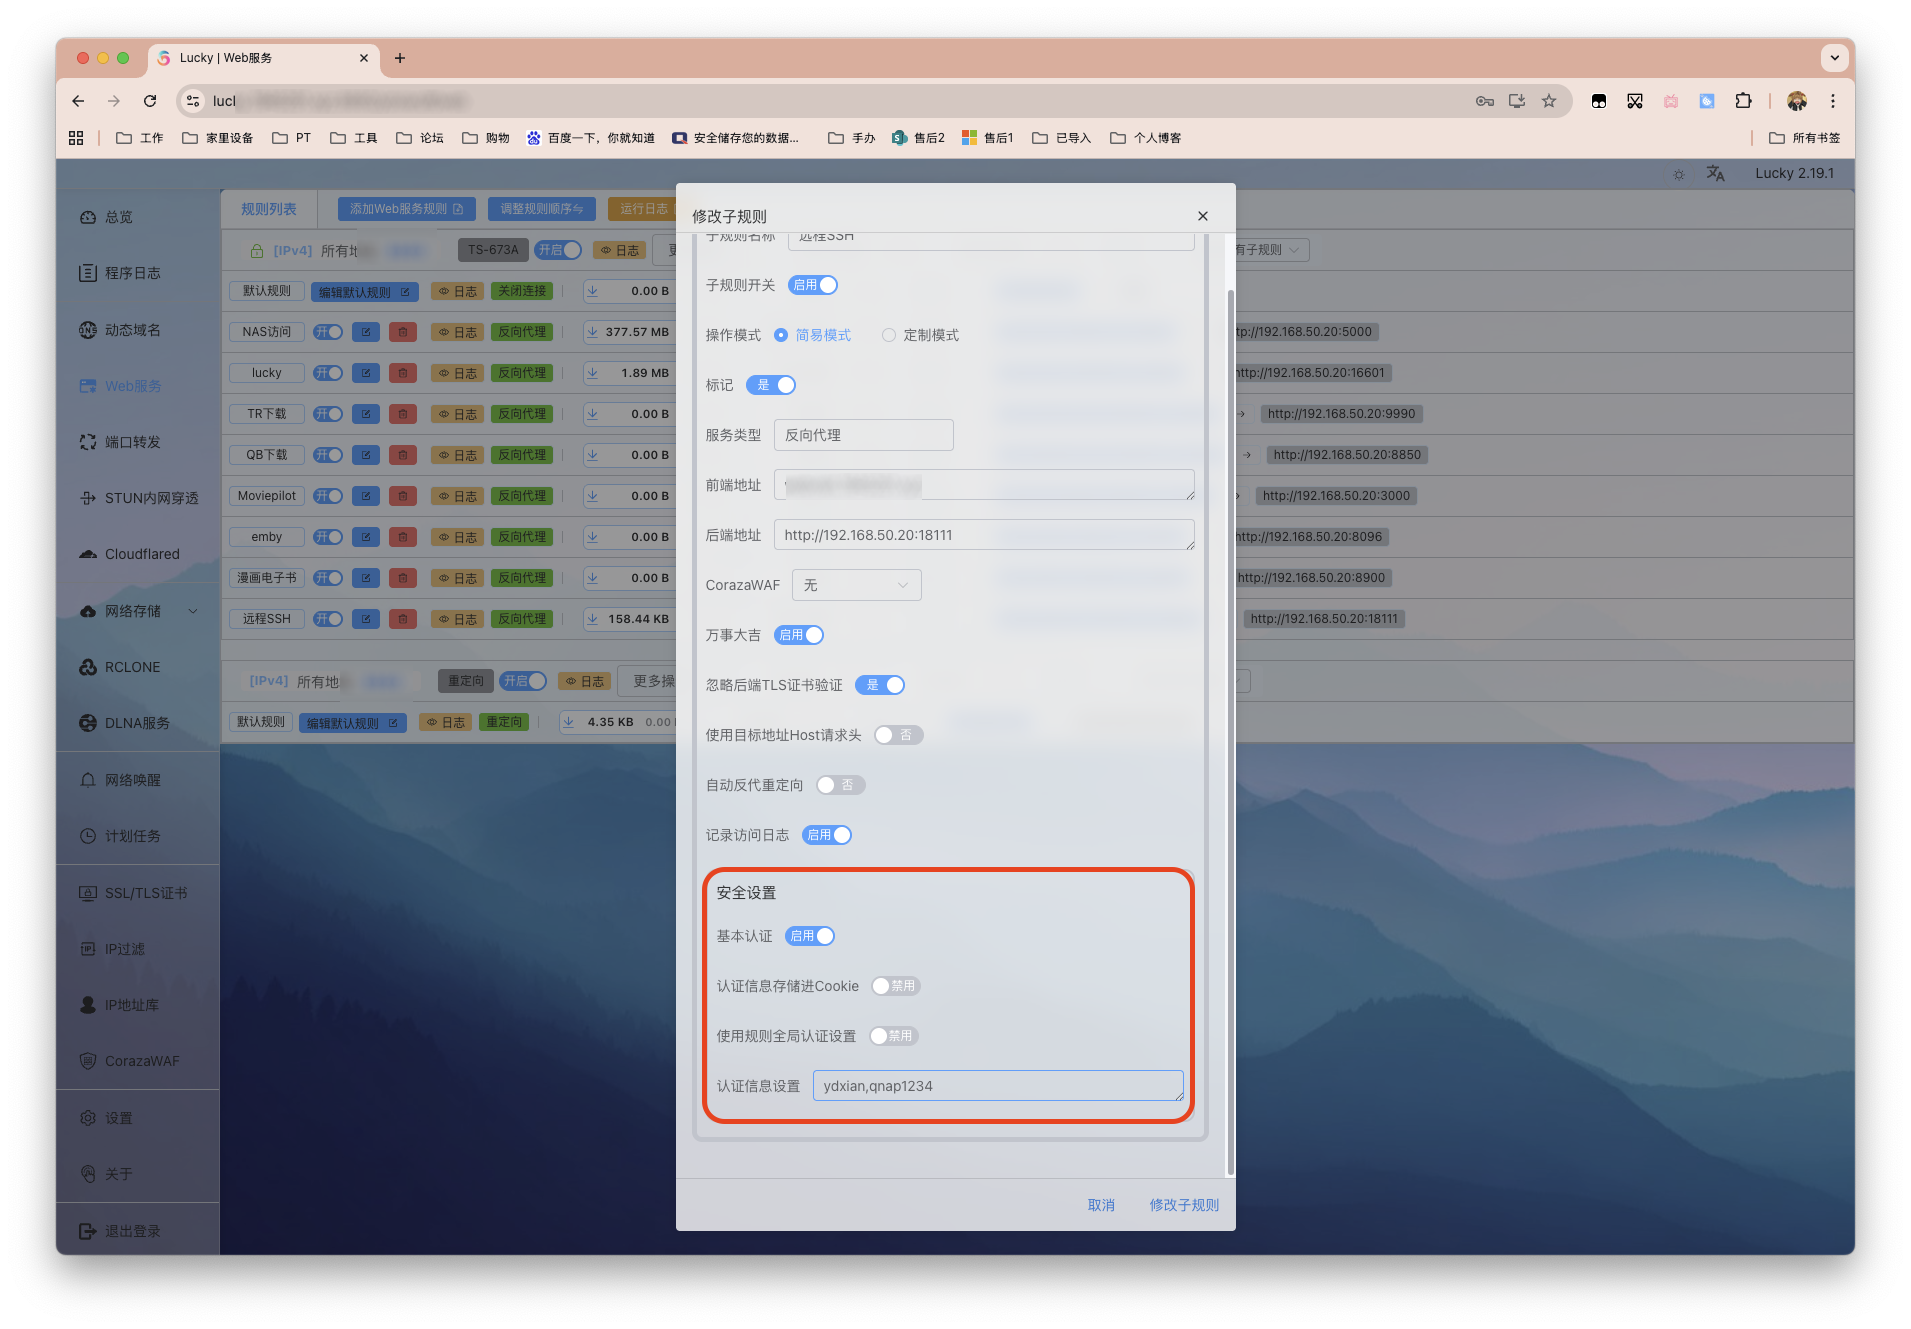
Task: Open the CorazaWAF dropdown
Action: [x=856, y=585]
